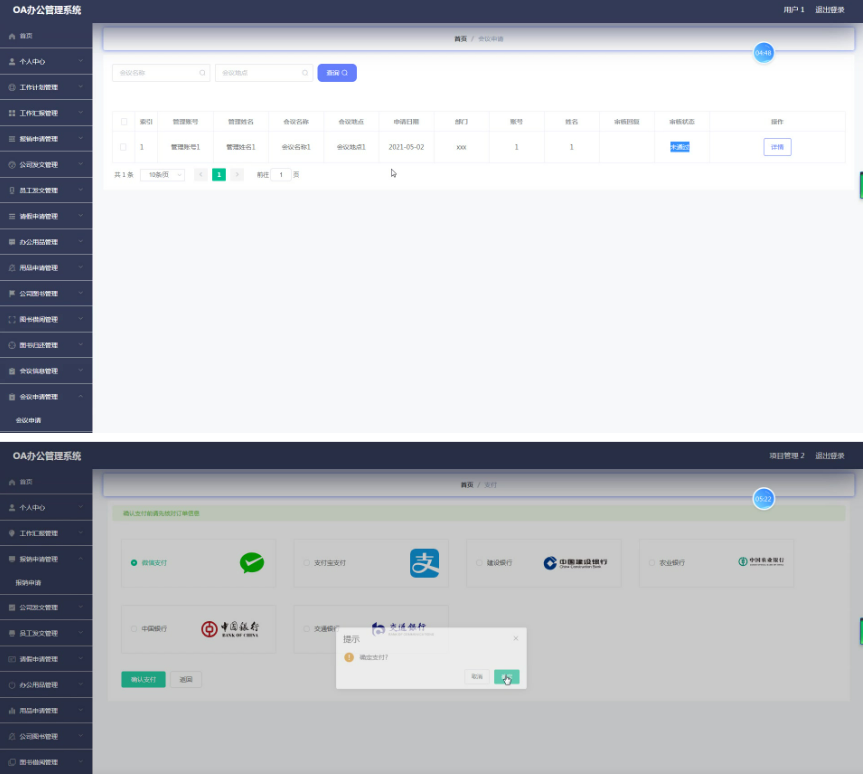This screenshot has width=863, height=775.
Task: Select the 支付宝支付 radio button
Action: pos(307,563)
